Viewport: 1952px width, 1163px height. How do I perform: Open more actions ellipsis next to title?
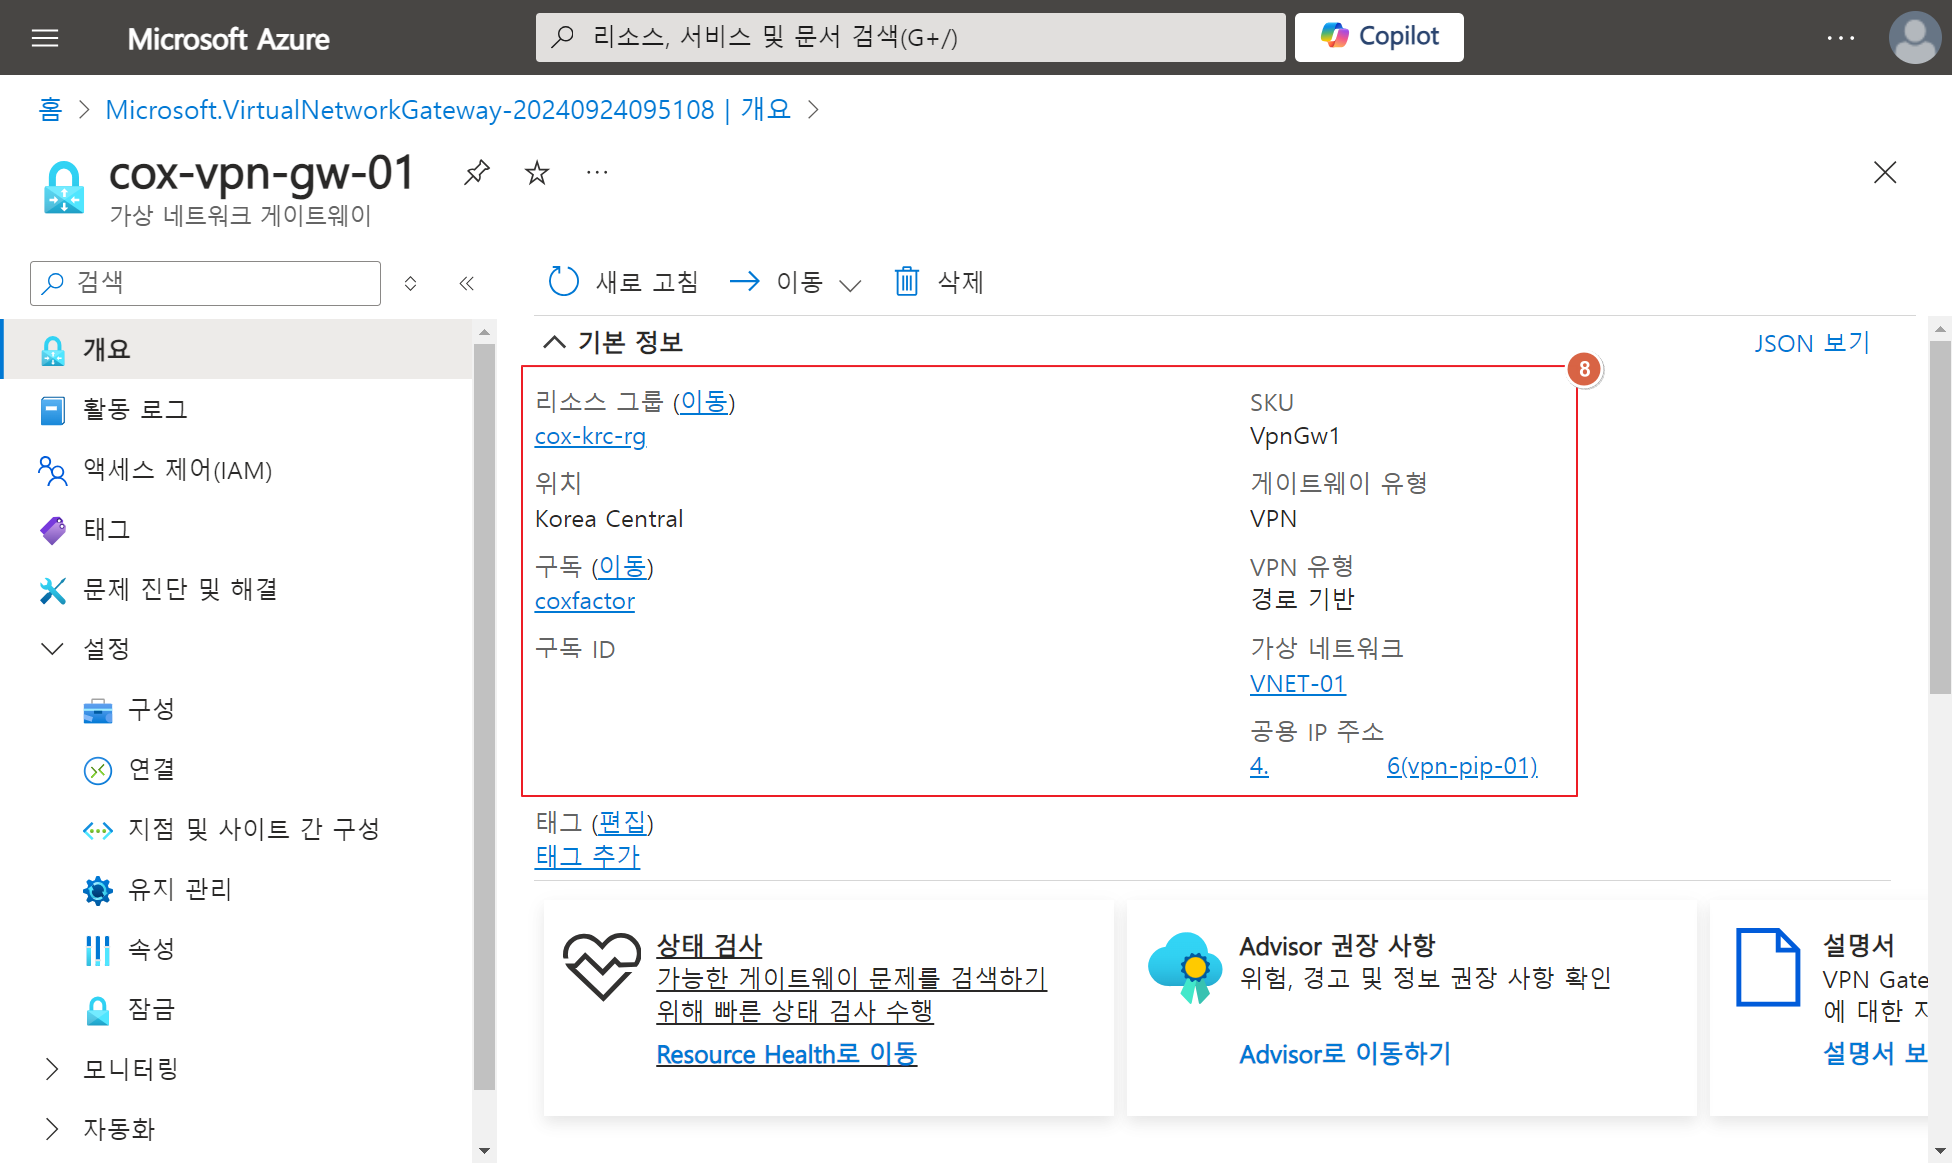pos(597,173)
